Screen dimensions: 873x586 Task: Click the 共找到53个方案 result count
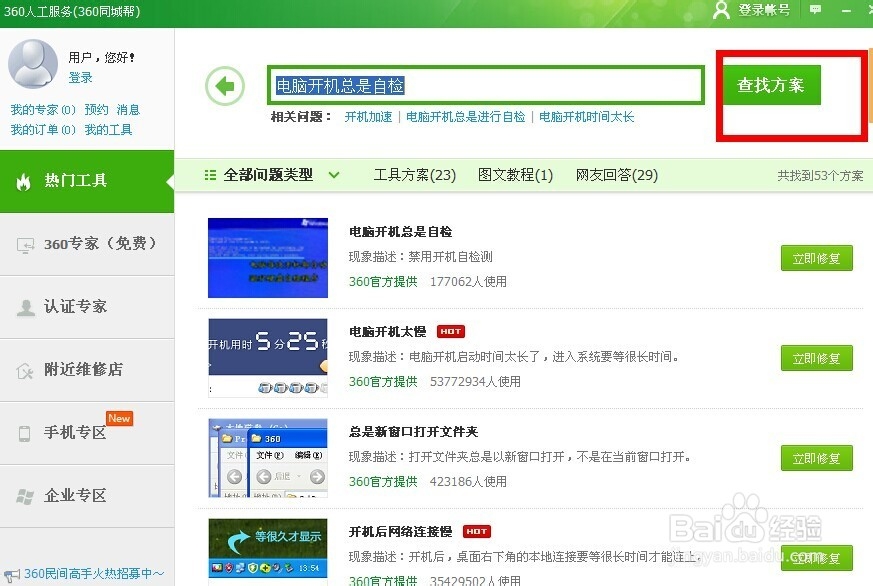820,176
